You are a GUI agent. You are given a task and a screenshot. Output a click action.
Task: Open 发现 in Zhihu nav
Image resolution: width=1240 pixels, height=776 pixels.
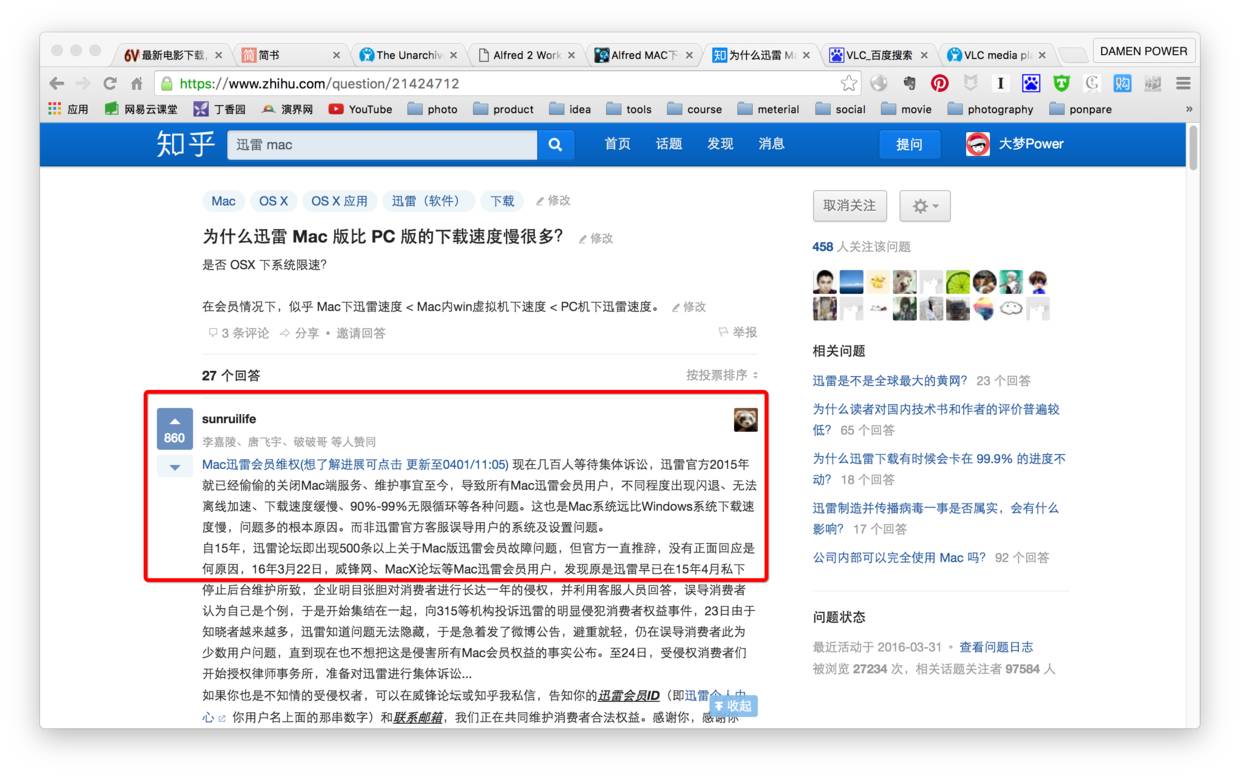[720, 144]
